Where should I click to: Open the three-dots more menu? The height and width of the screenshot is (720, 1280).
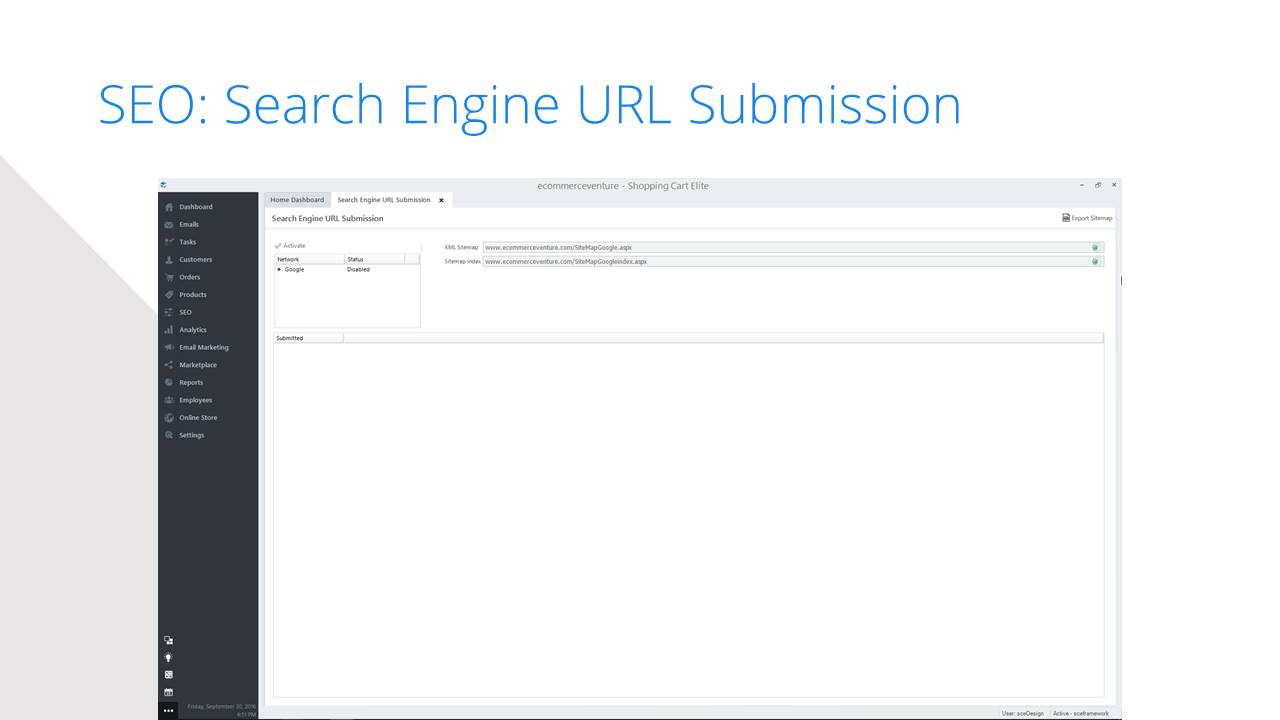[x=168, y=711]
